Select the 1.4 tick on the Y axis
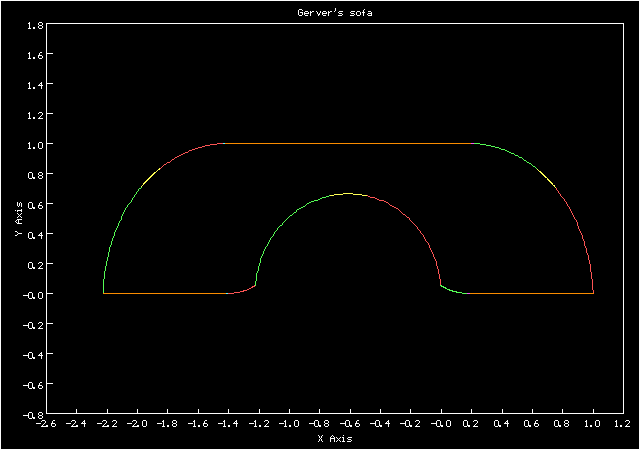 pos(35,85)
